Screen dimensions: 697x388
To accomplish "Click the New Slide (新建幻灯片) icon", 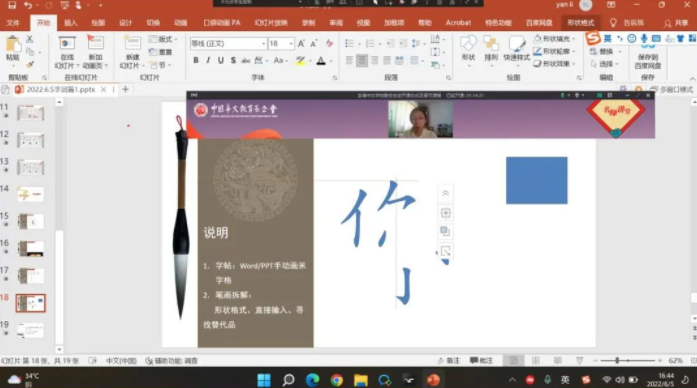I will click(132, 44).
